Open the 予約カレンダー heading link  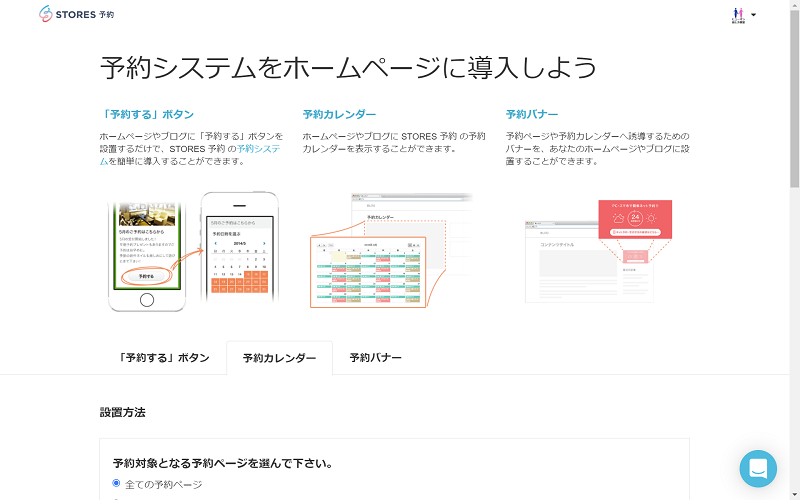339,114
